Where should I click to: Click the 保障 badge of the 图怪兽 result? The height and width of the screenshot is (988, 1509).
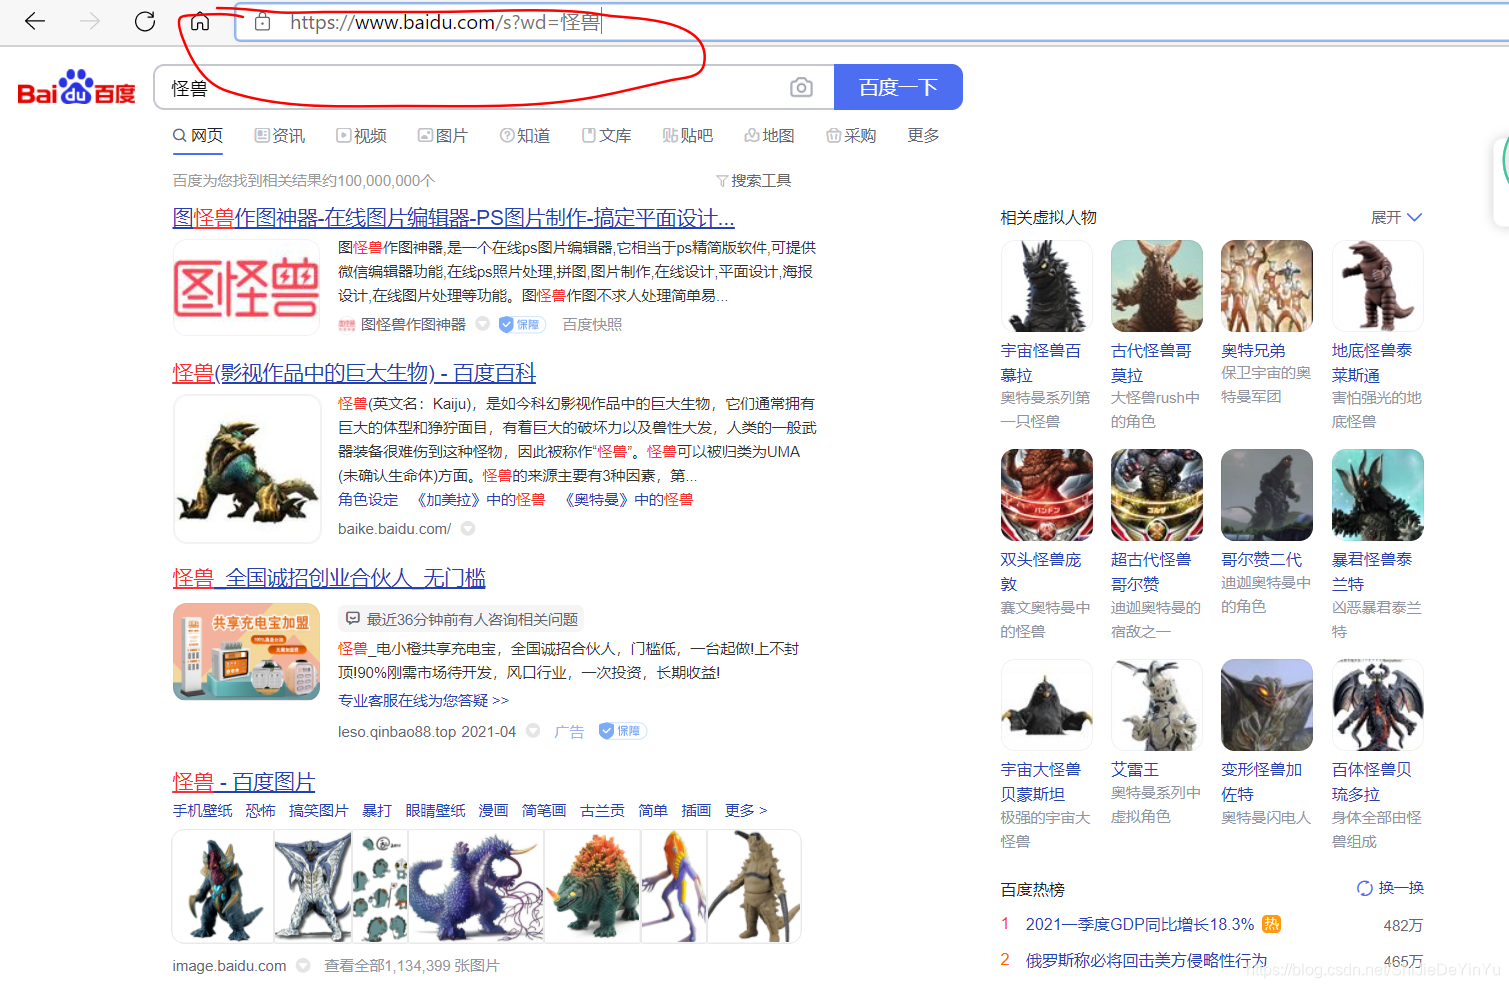click(520, 324)
